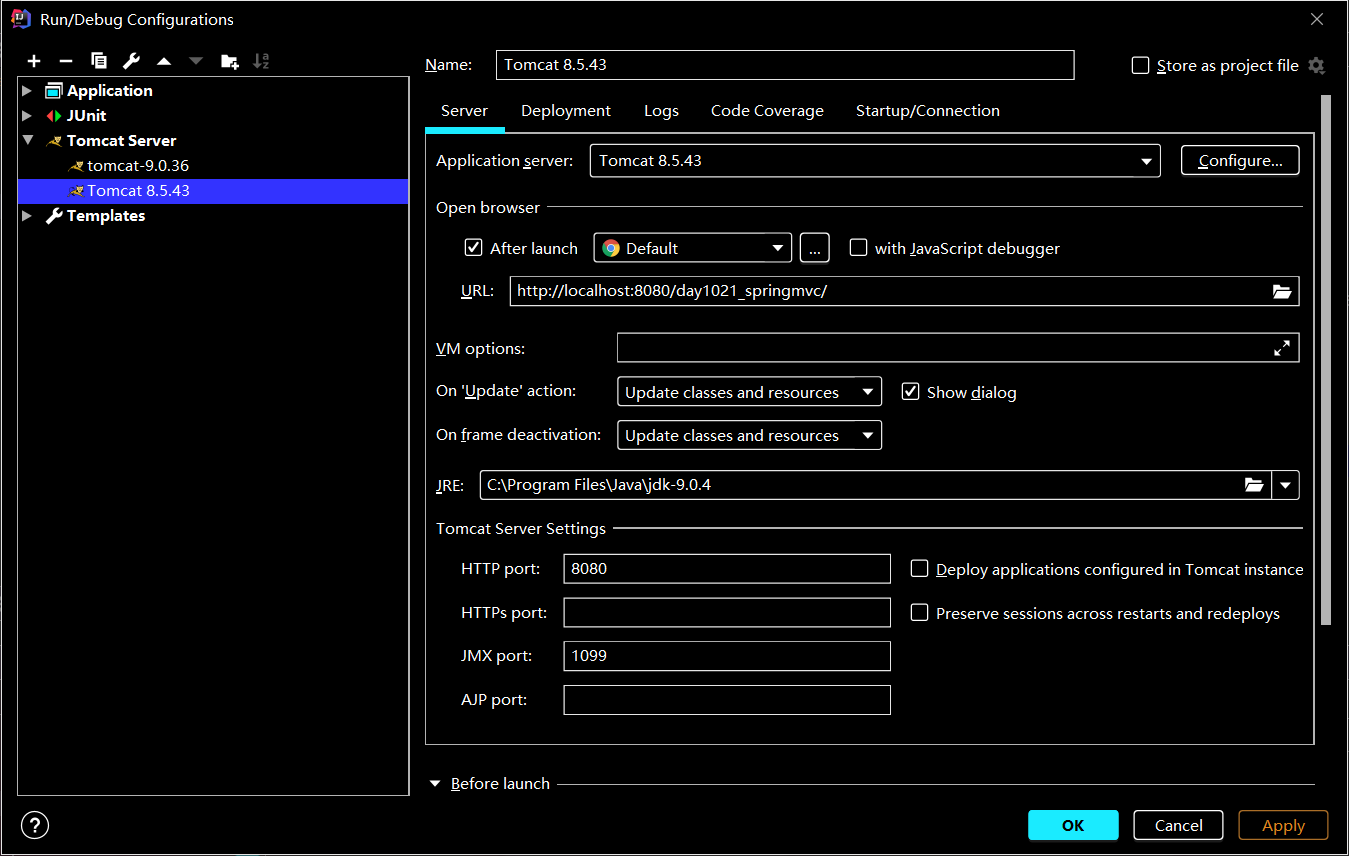Copy the selected configuration
The image size is (1349, 856).
[x=98, y=61]
